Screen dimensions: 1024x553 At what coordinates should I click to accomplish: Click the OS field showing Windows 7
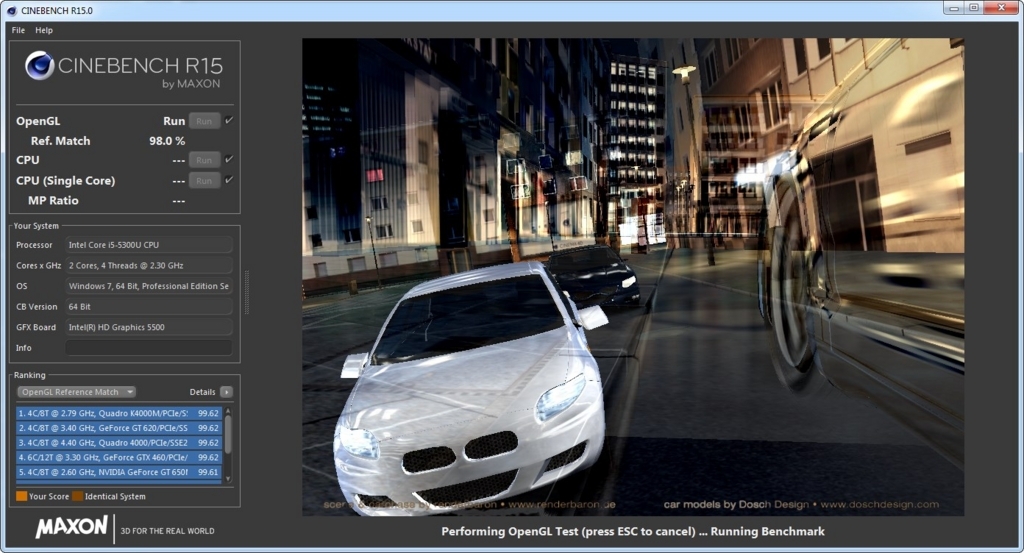pos(148,286)
